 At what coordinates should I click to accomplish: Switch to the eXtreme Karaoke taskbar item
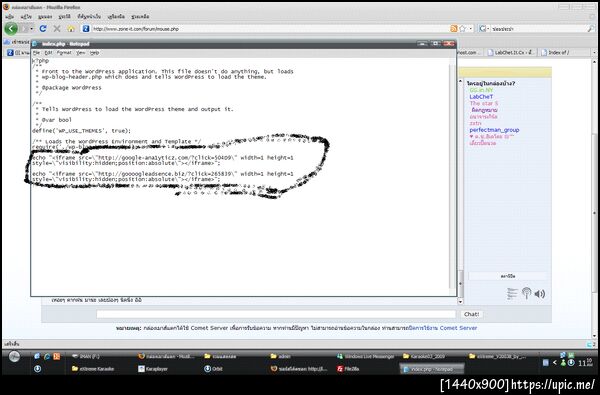(x=93, y=369)
